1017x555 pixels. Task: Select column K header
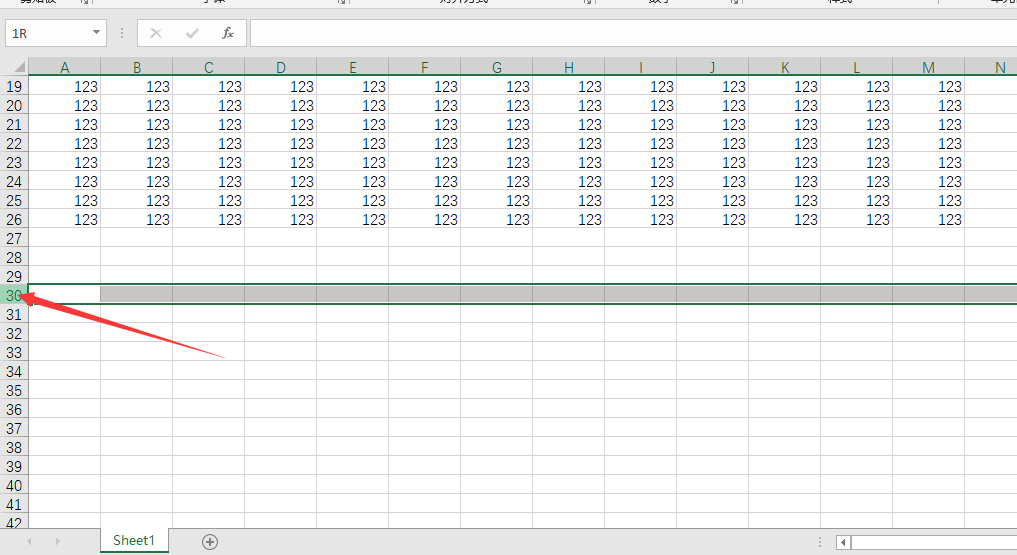[785, 67]
